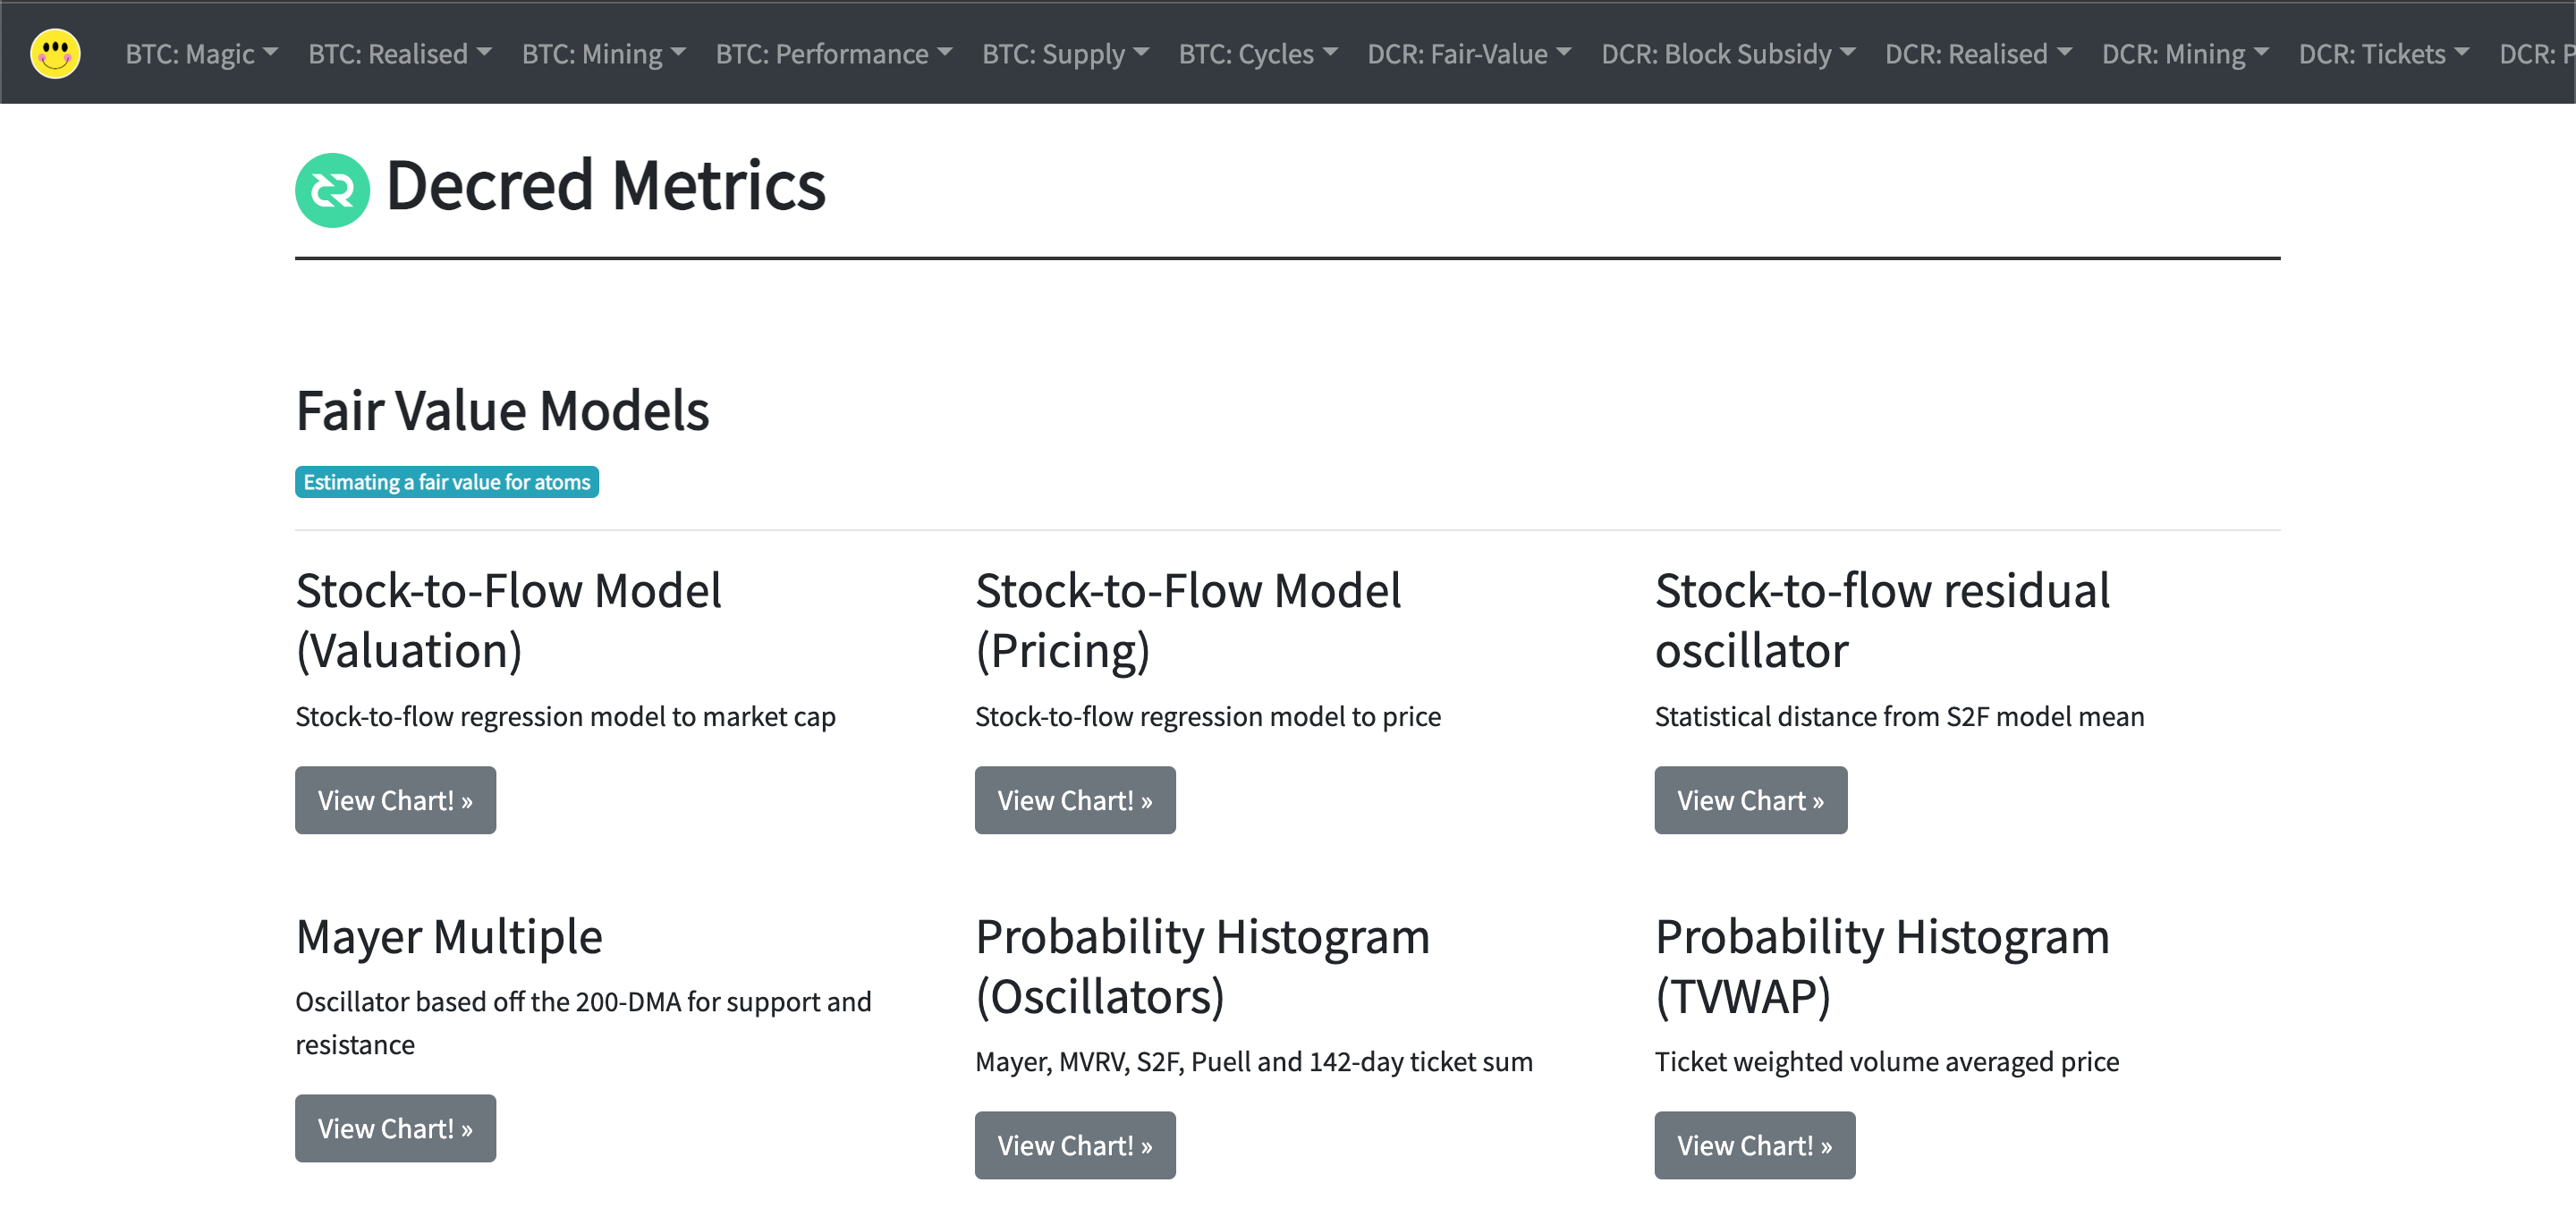Click Stock-to-Flow Model Pricing link

pos(1074,799)
